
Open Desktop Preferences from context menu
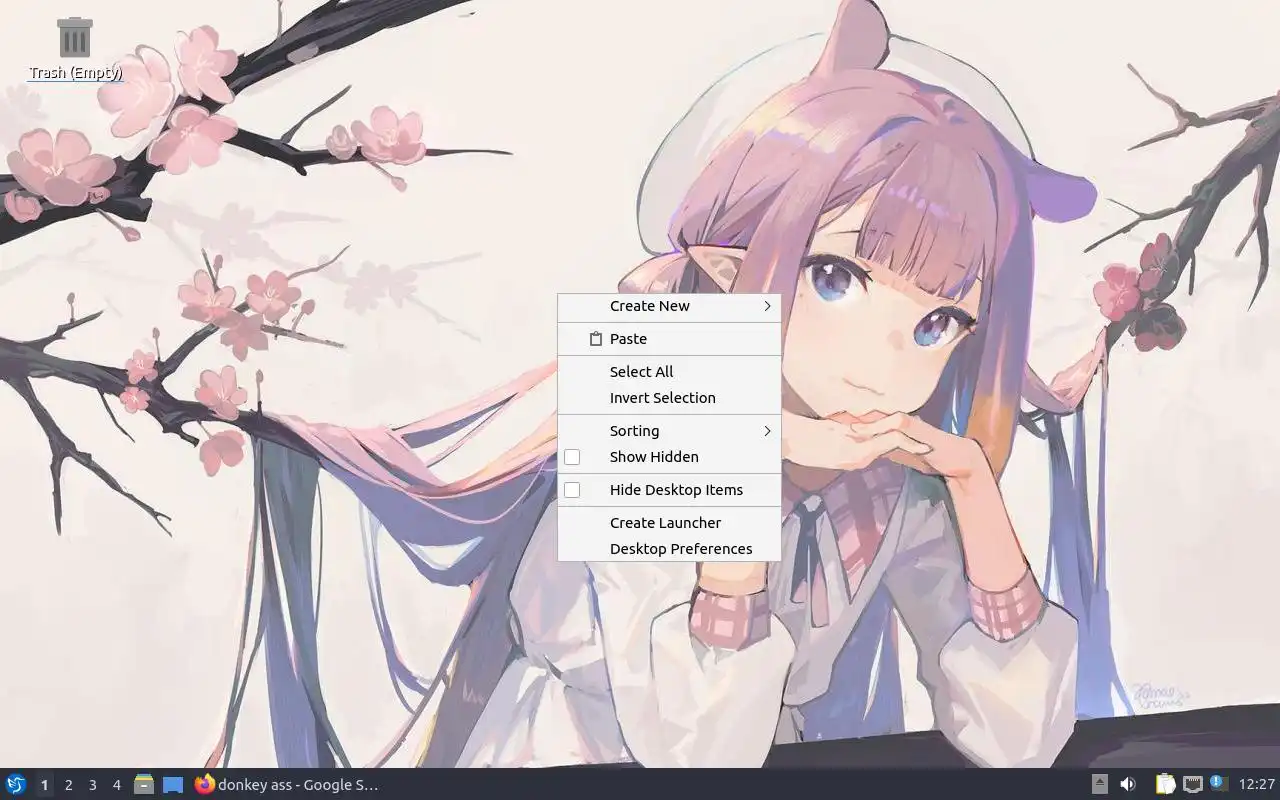669,549
